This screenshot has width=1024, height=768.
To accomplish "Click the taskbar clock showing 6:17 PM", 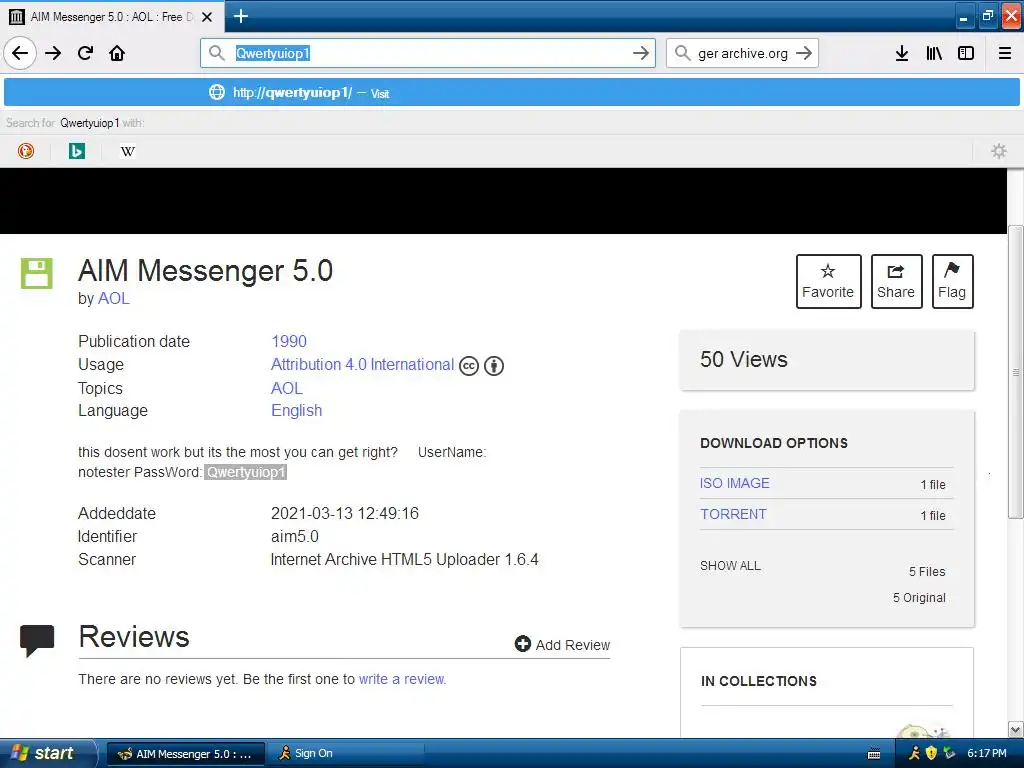I will tap(987, 754).
